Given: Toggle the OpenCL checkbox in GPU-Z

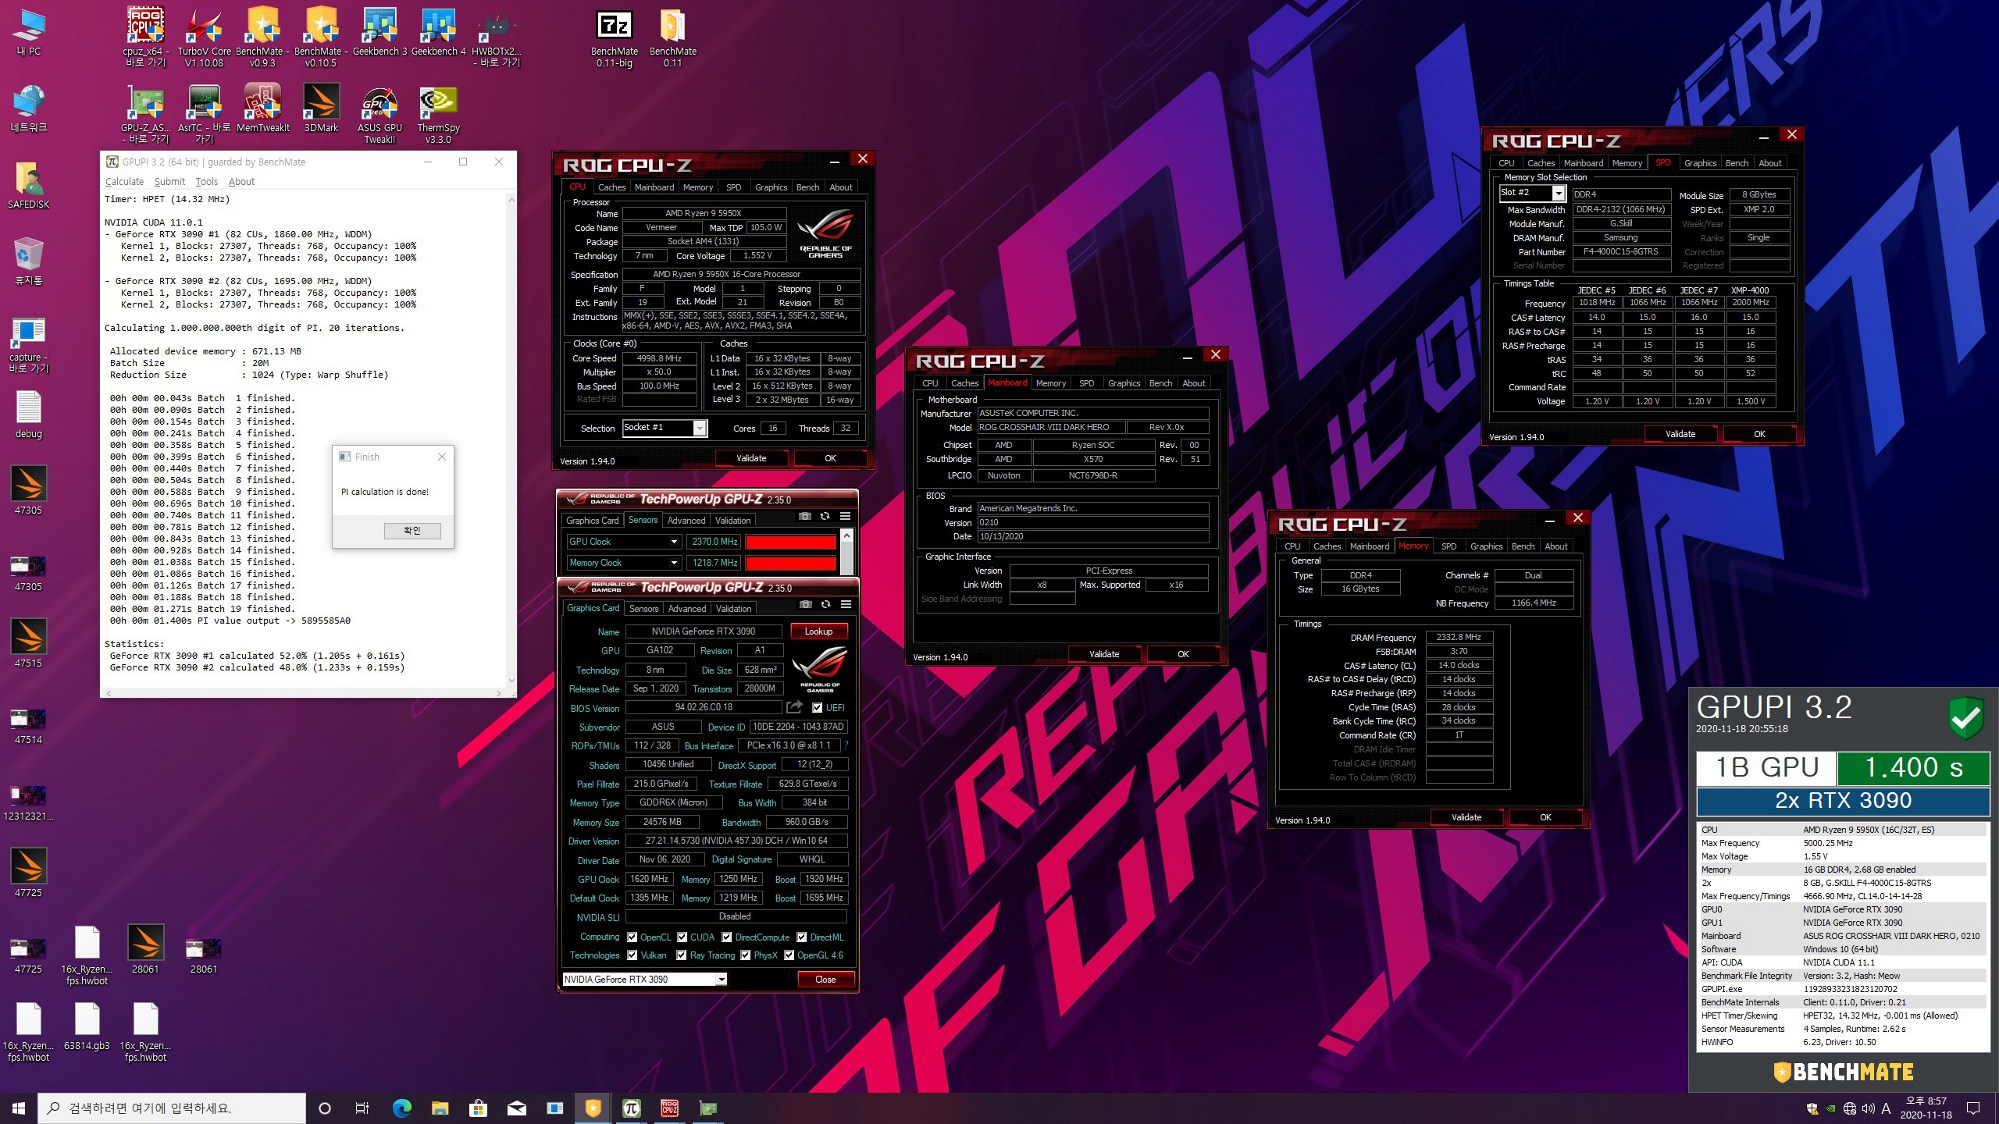Looking at the screenshot, I should pyautogui.click(x=632, y=937).
